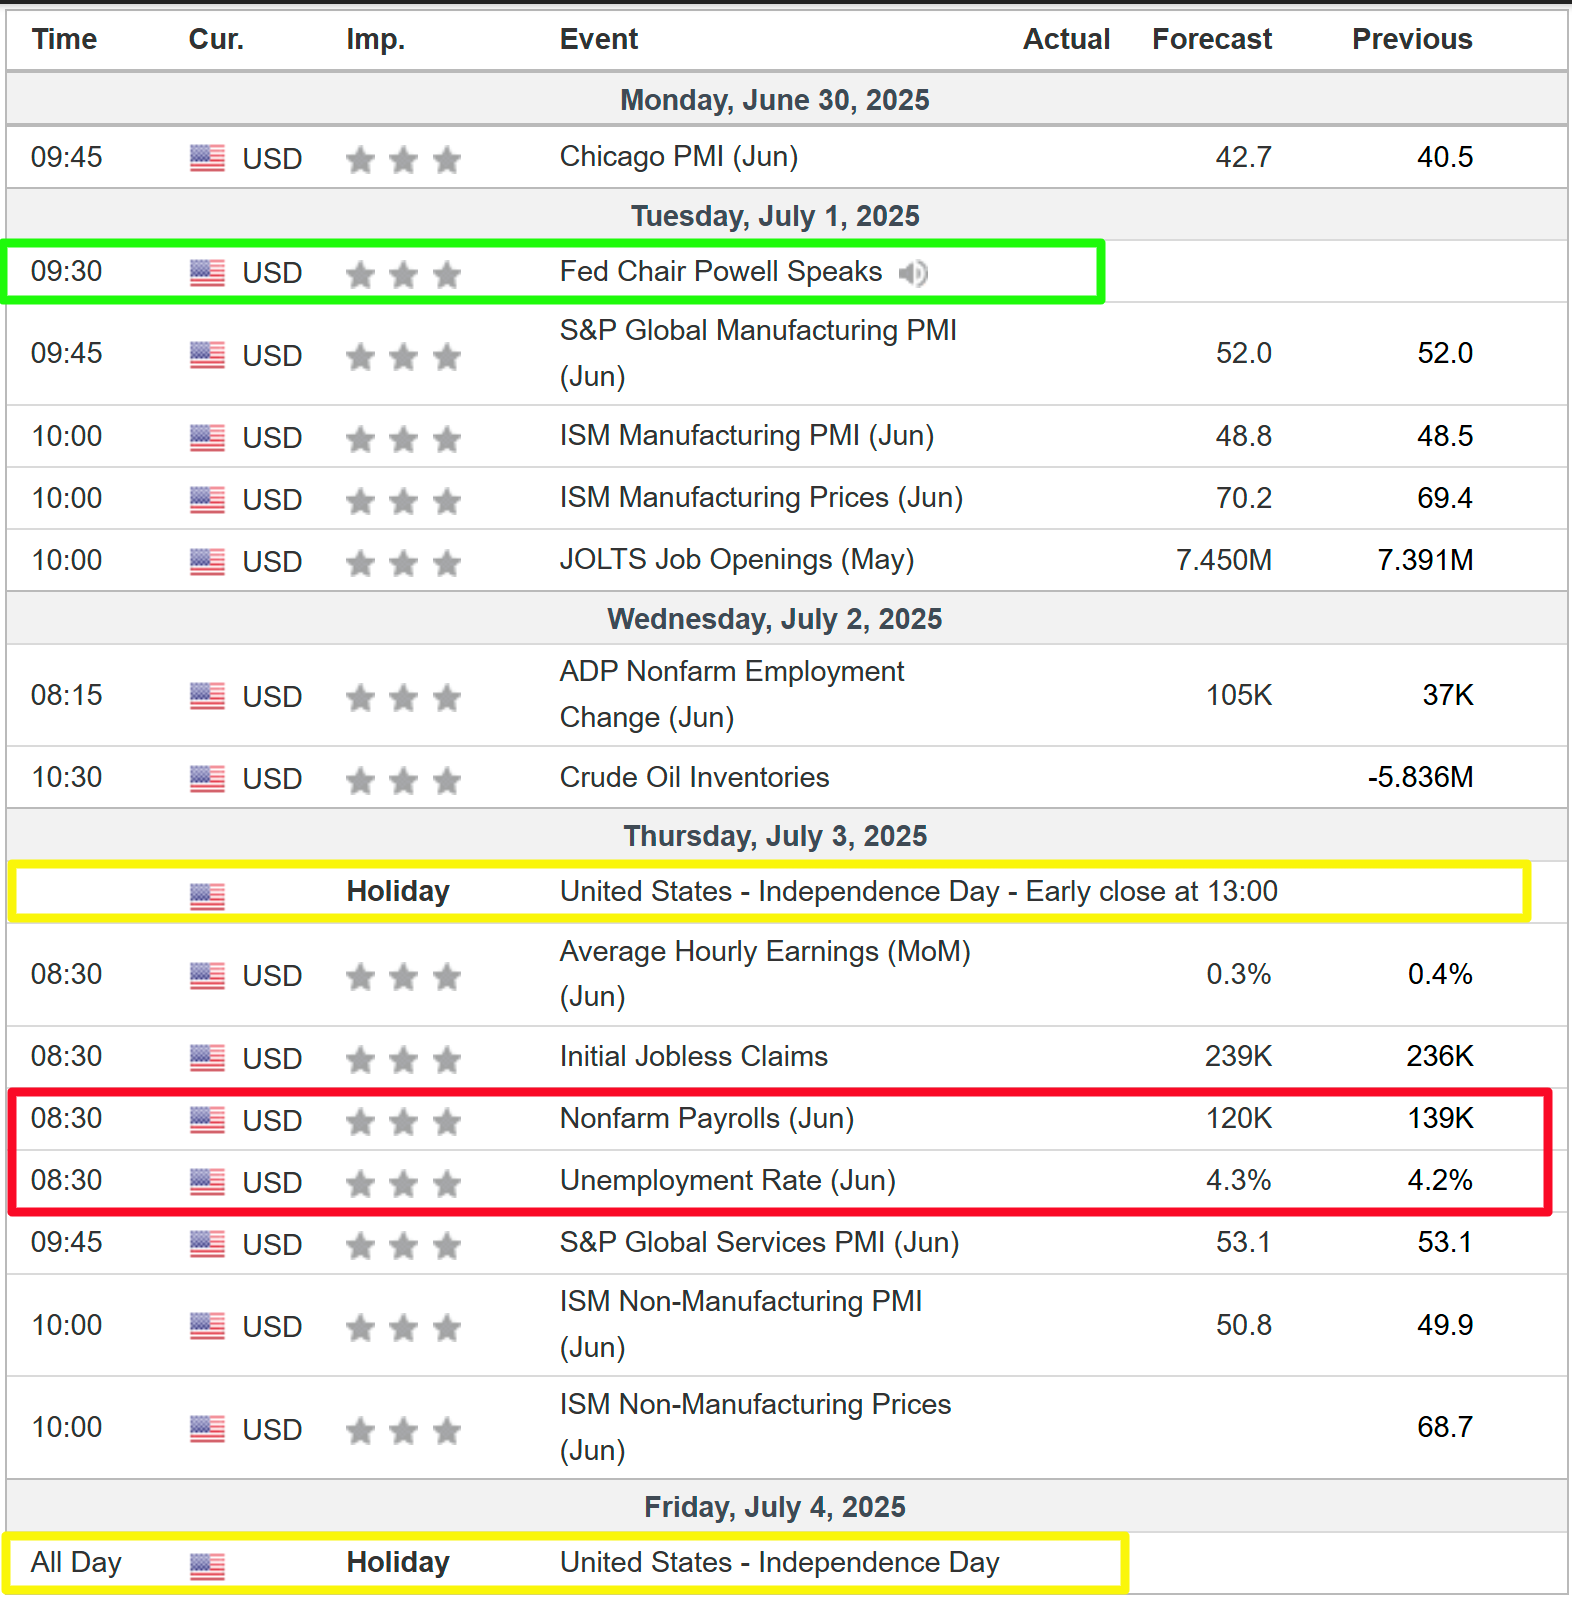Open the ISM Manufacturing PMI (Jun) event
This screenshot has height=1602, width=1572.
tap(747, 436)
